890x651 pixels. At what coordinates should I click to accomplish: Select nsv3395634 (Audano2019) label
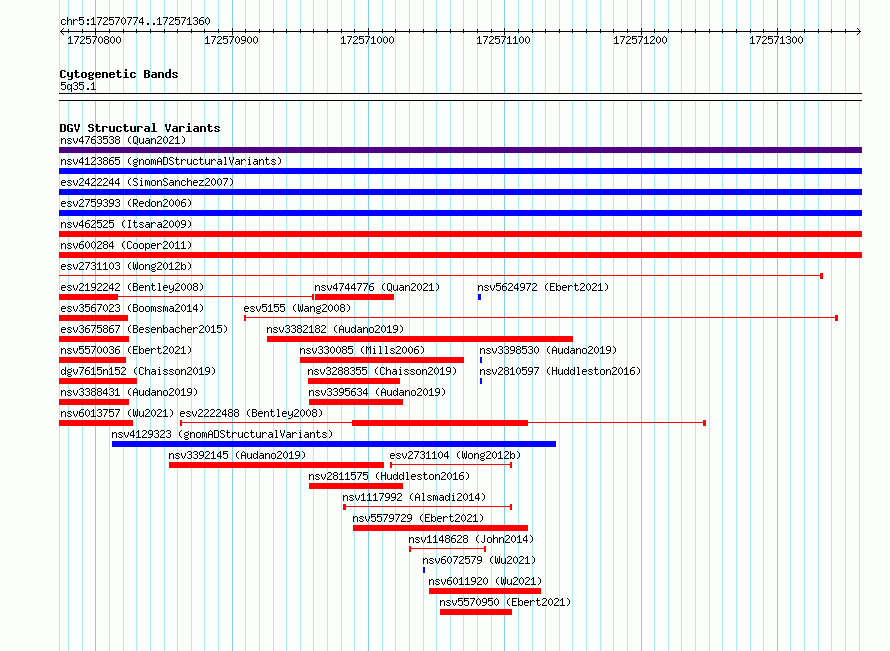click(377, 392)
